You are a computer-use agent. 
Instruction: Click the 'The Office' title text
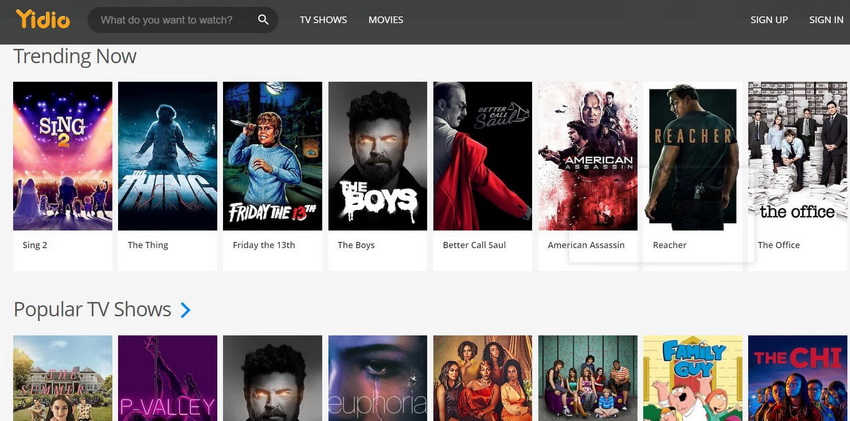tap(778, 245)
